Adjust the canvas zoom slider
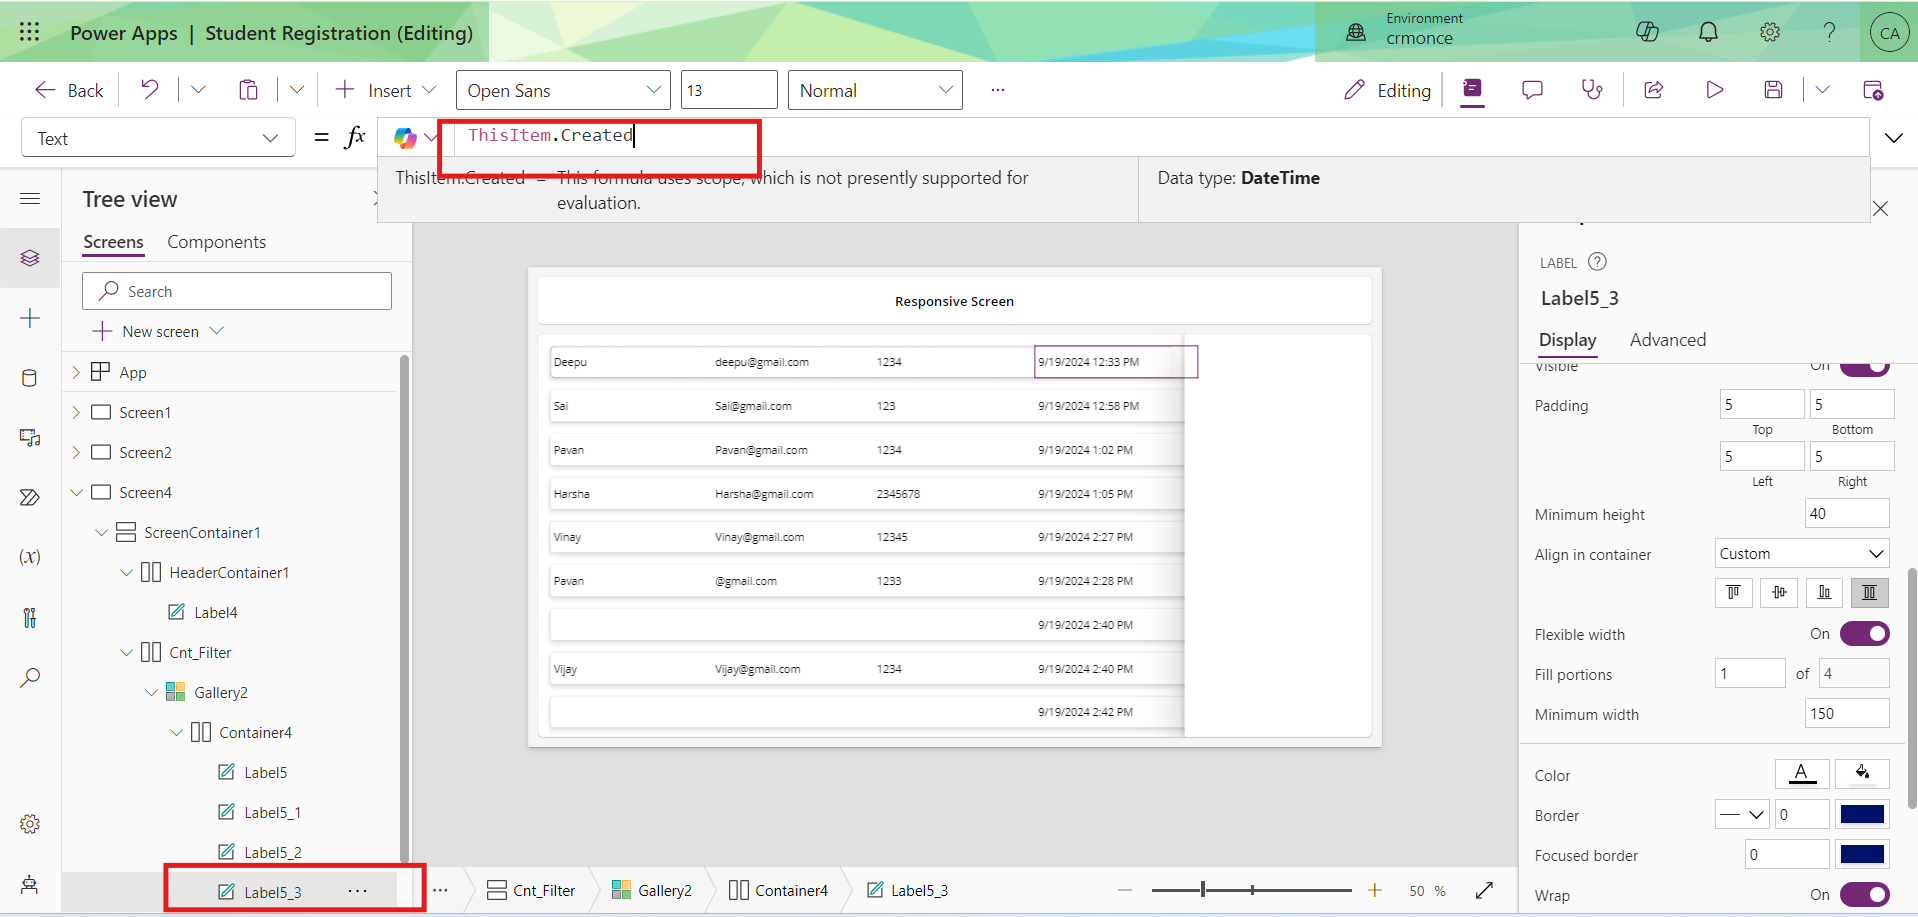The width and height of the screenshot is (1918, 917). [1251, 890]
